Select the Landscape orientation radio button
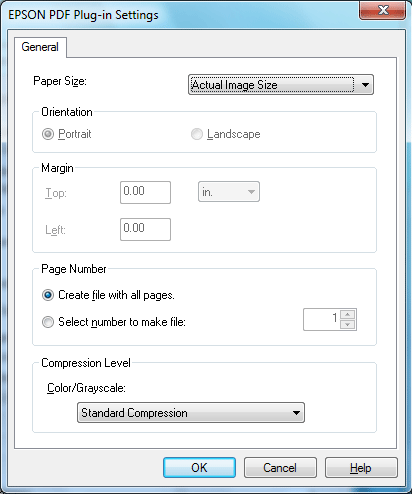Viewport: 412px width, 494px height. coord(197,134)
